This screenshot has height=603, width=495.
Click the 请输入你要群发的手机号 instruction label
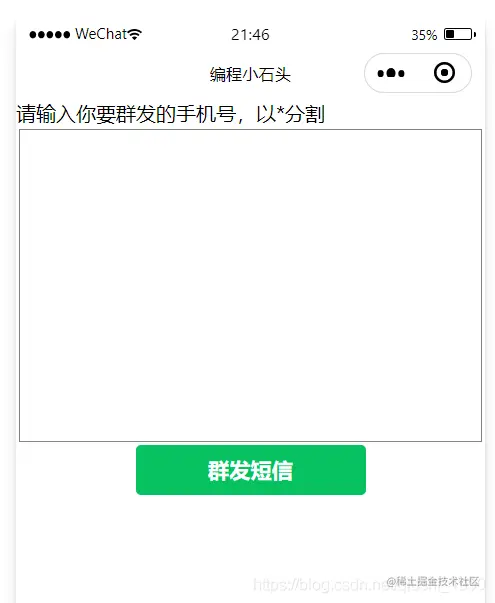[x=126, y=114]
